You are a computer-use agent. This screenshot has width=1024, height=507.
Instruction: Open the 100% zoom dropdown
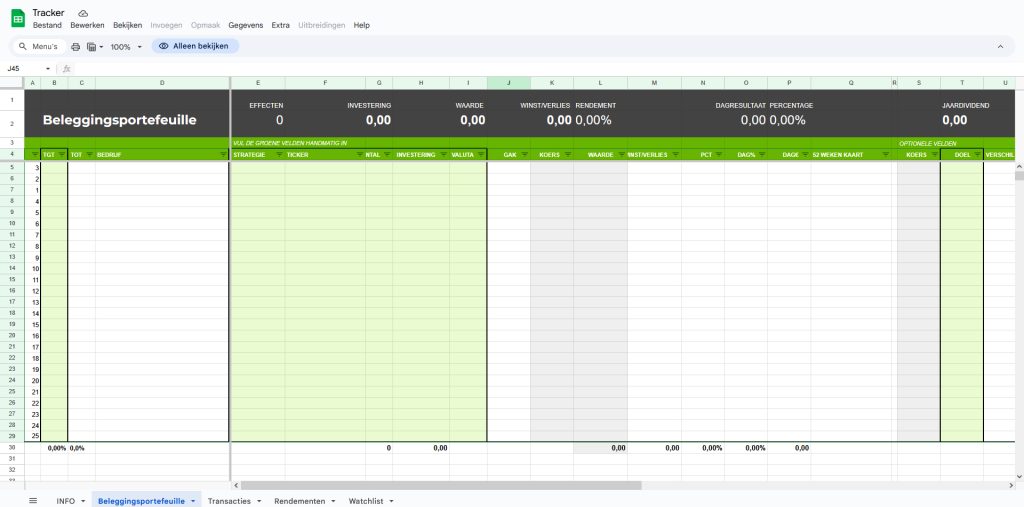126,47
